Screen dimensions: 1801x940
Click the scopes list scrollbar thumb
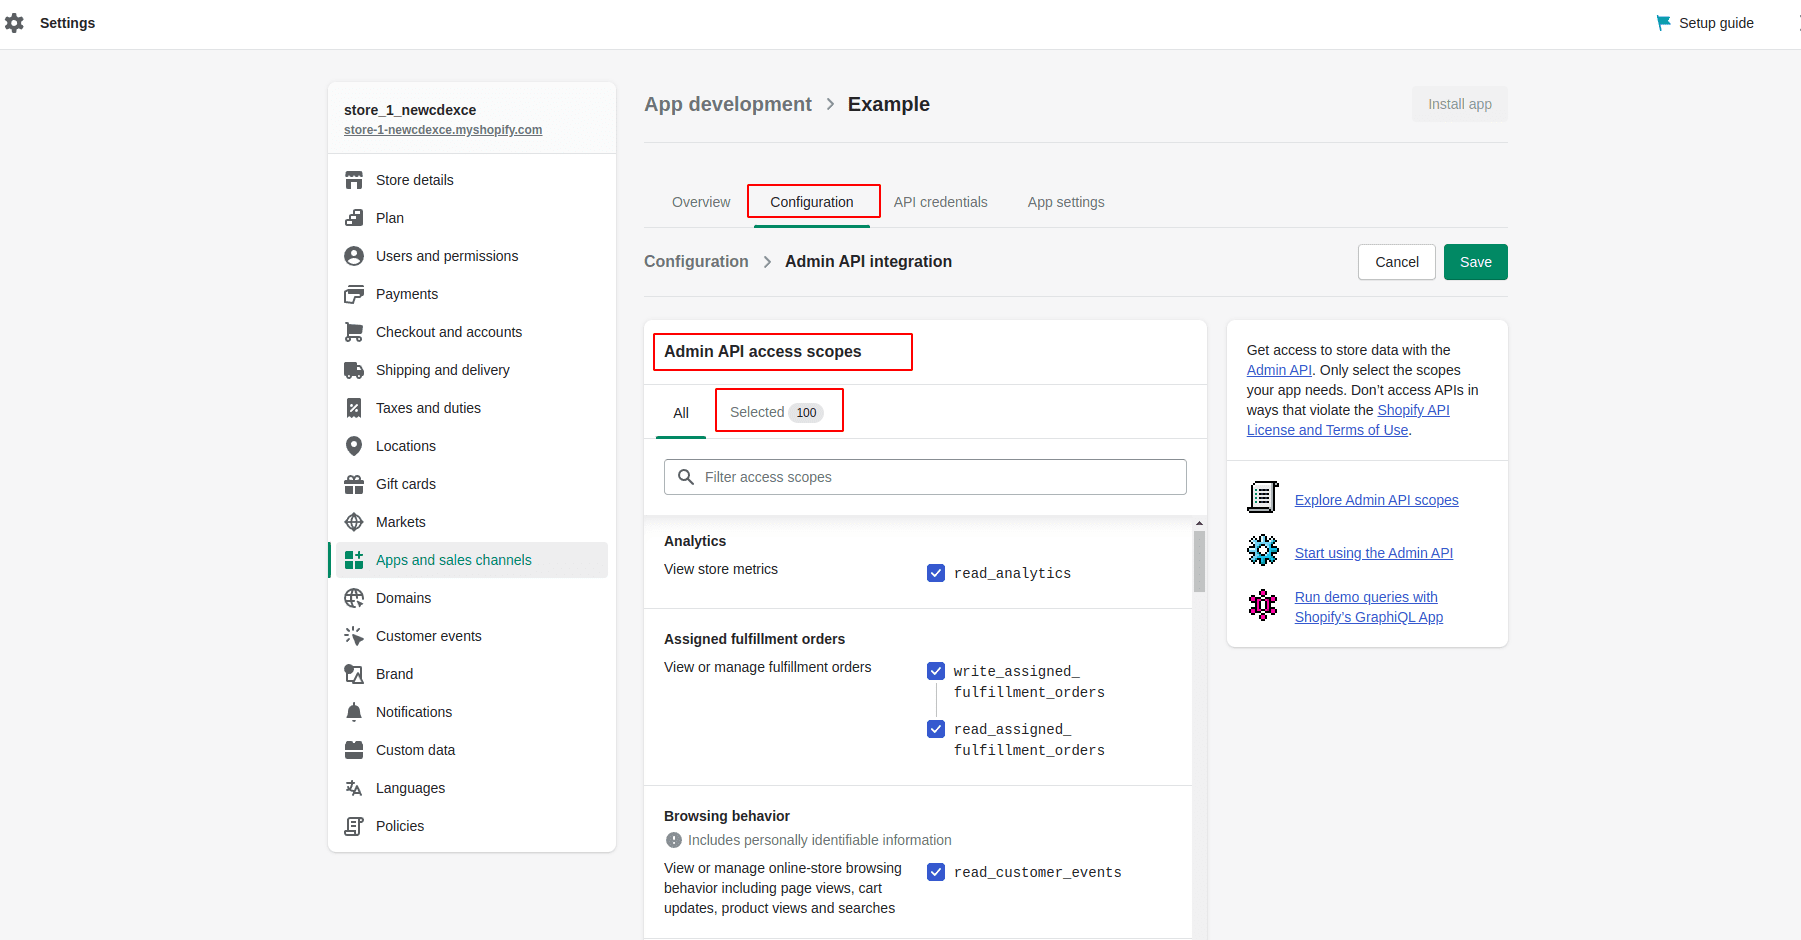coord(1199,561)
